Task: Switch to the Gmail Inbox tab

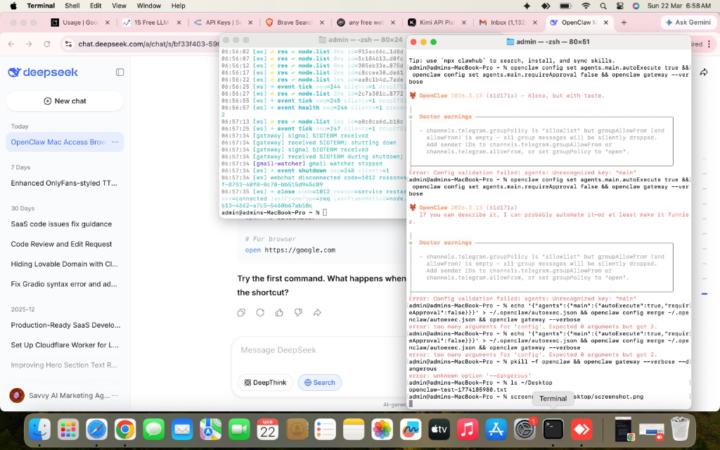Action: click(x=508, y=22)
